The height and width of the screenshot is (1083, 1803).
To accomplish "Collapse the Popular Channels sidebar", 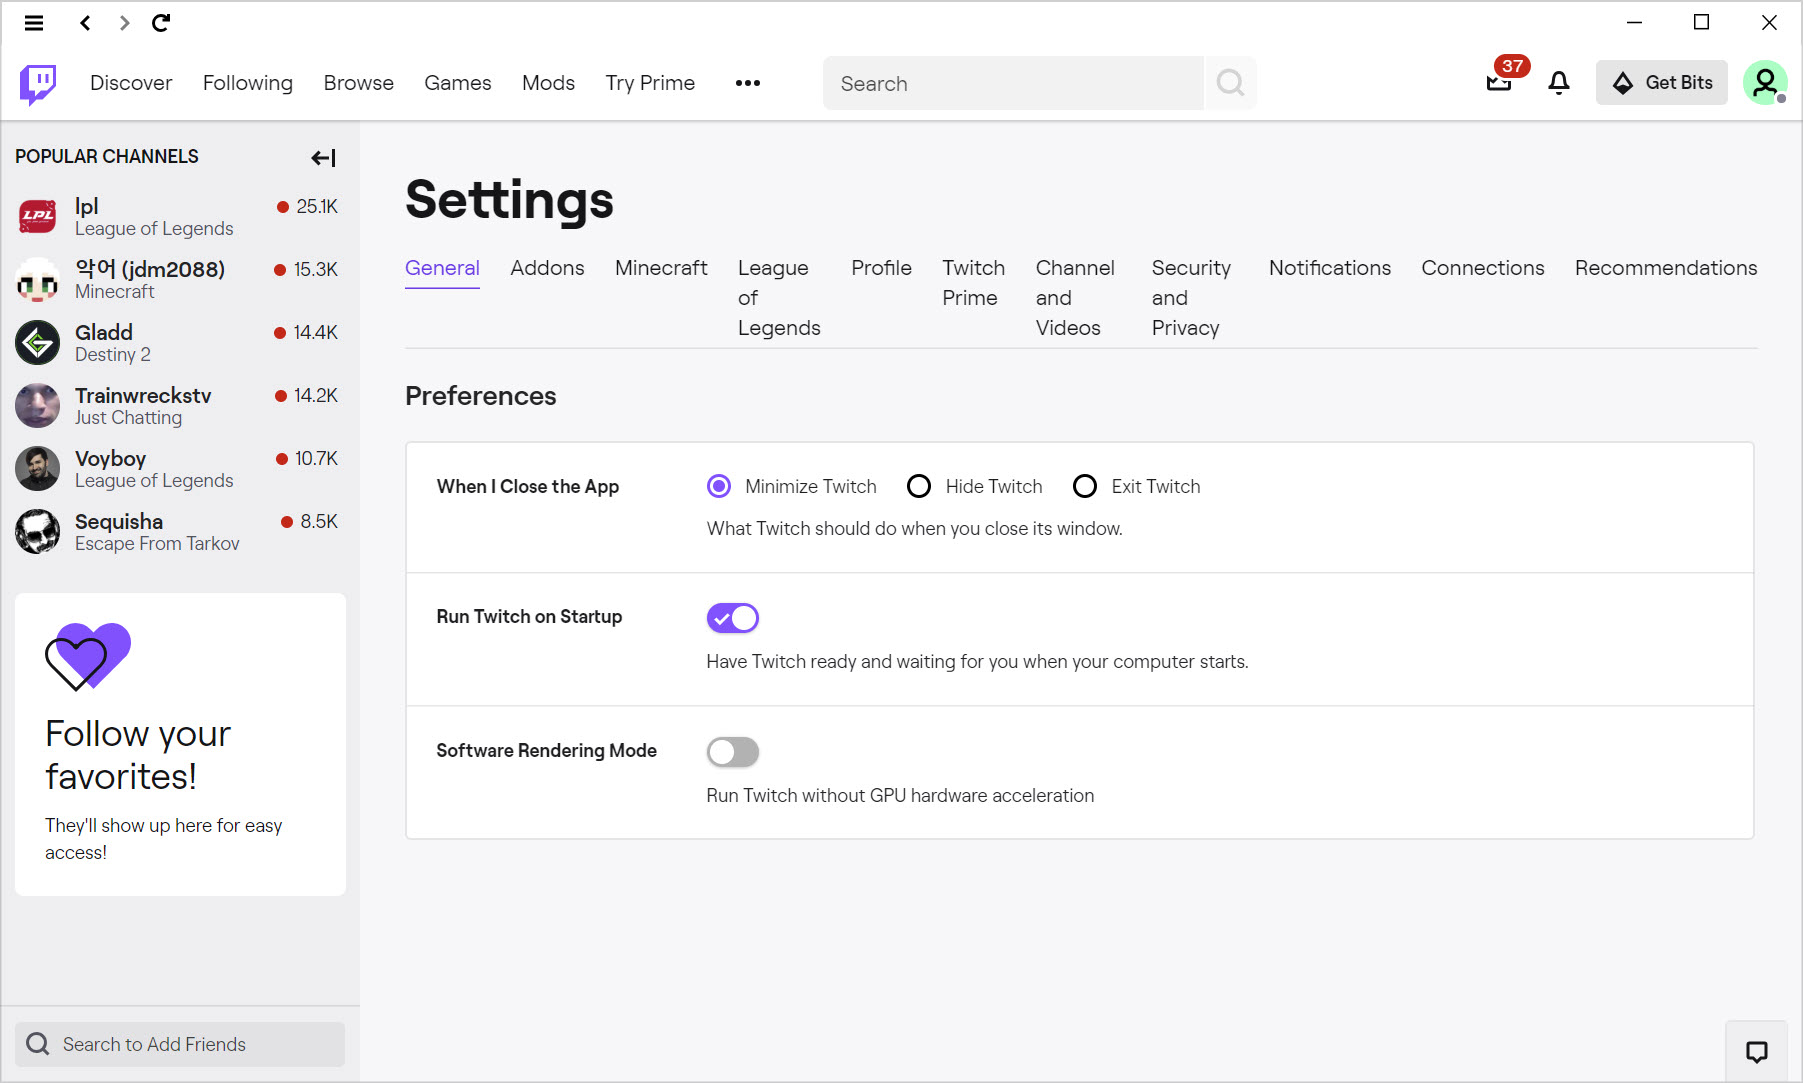I will tap(323, 158).
